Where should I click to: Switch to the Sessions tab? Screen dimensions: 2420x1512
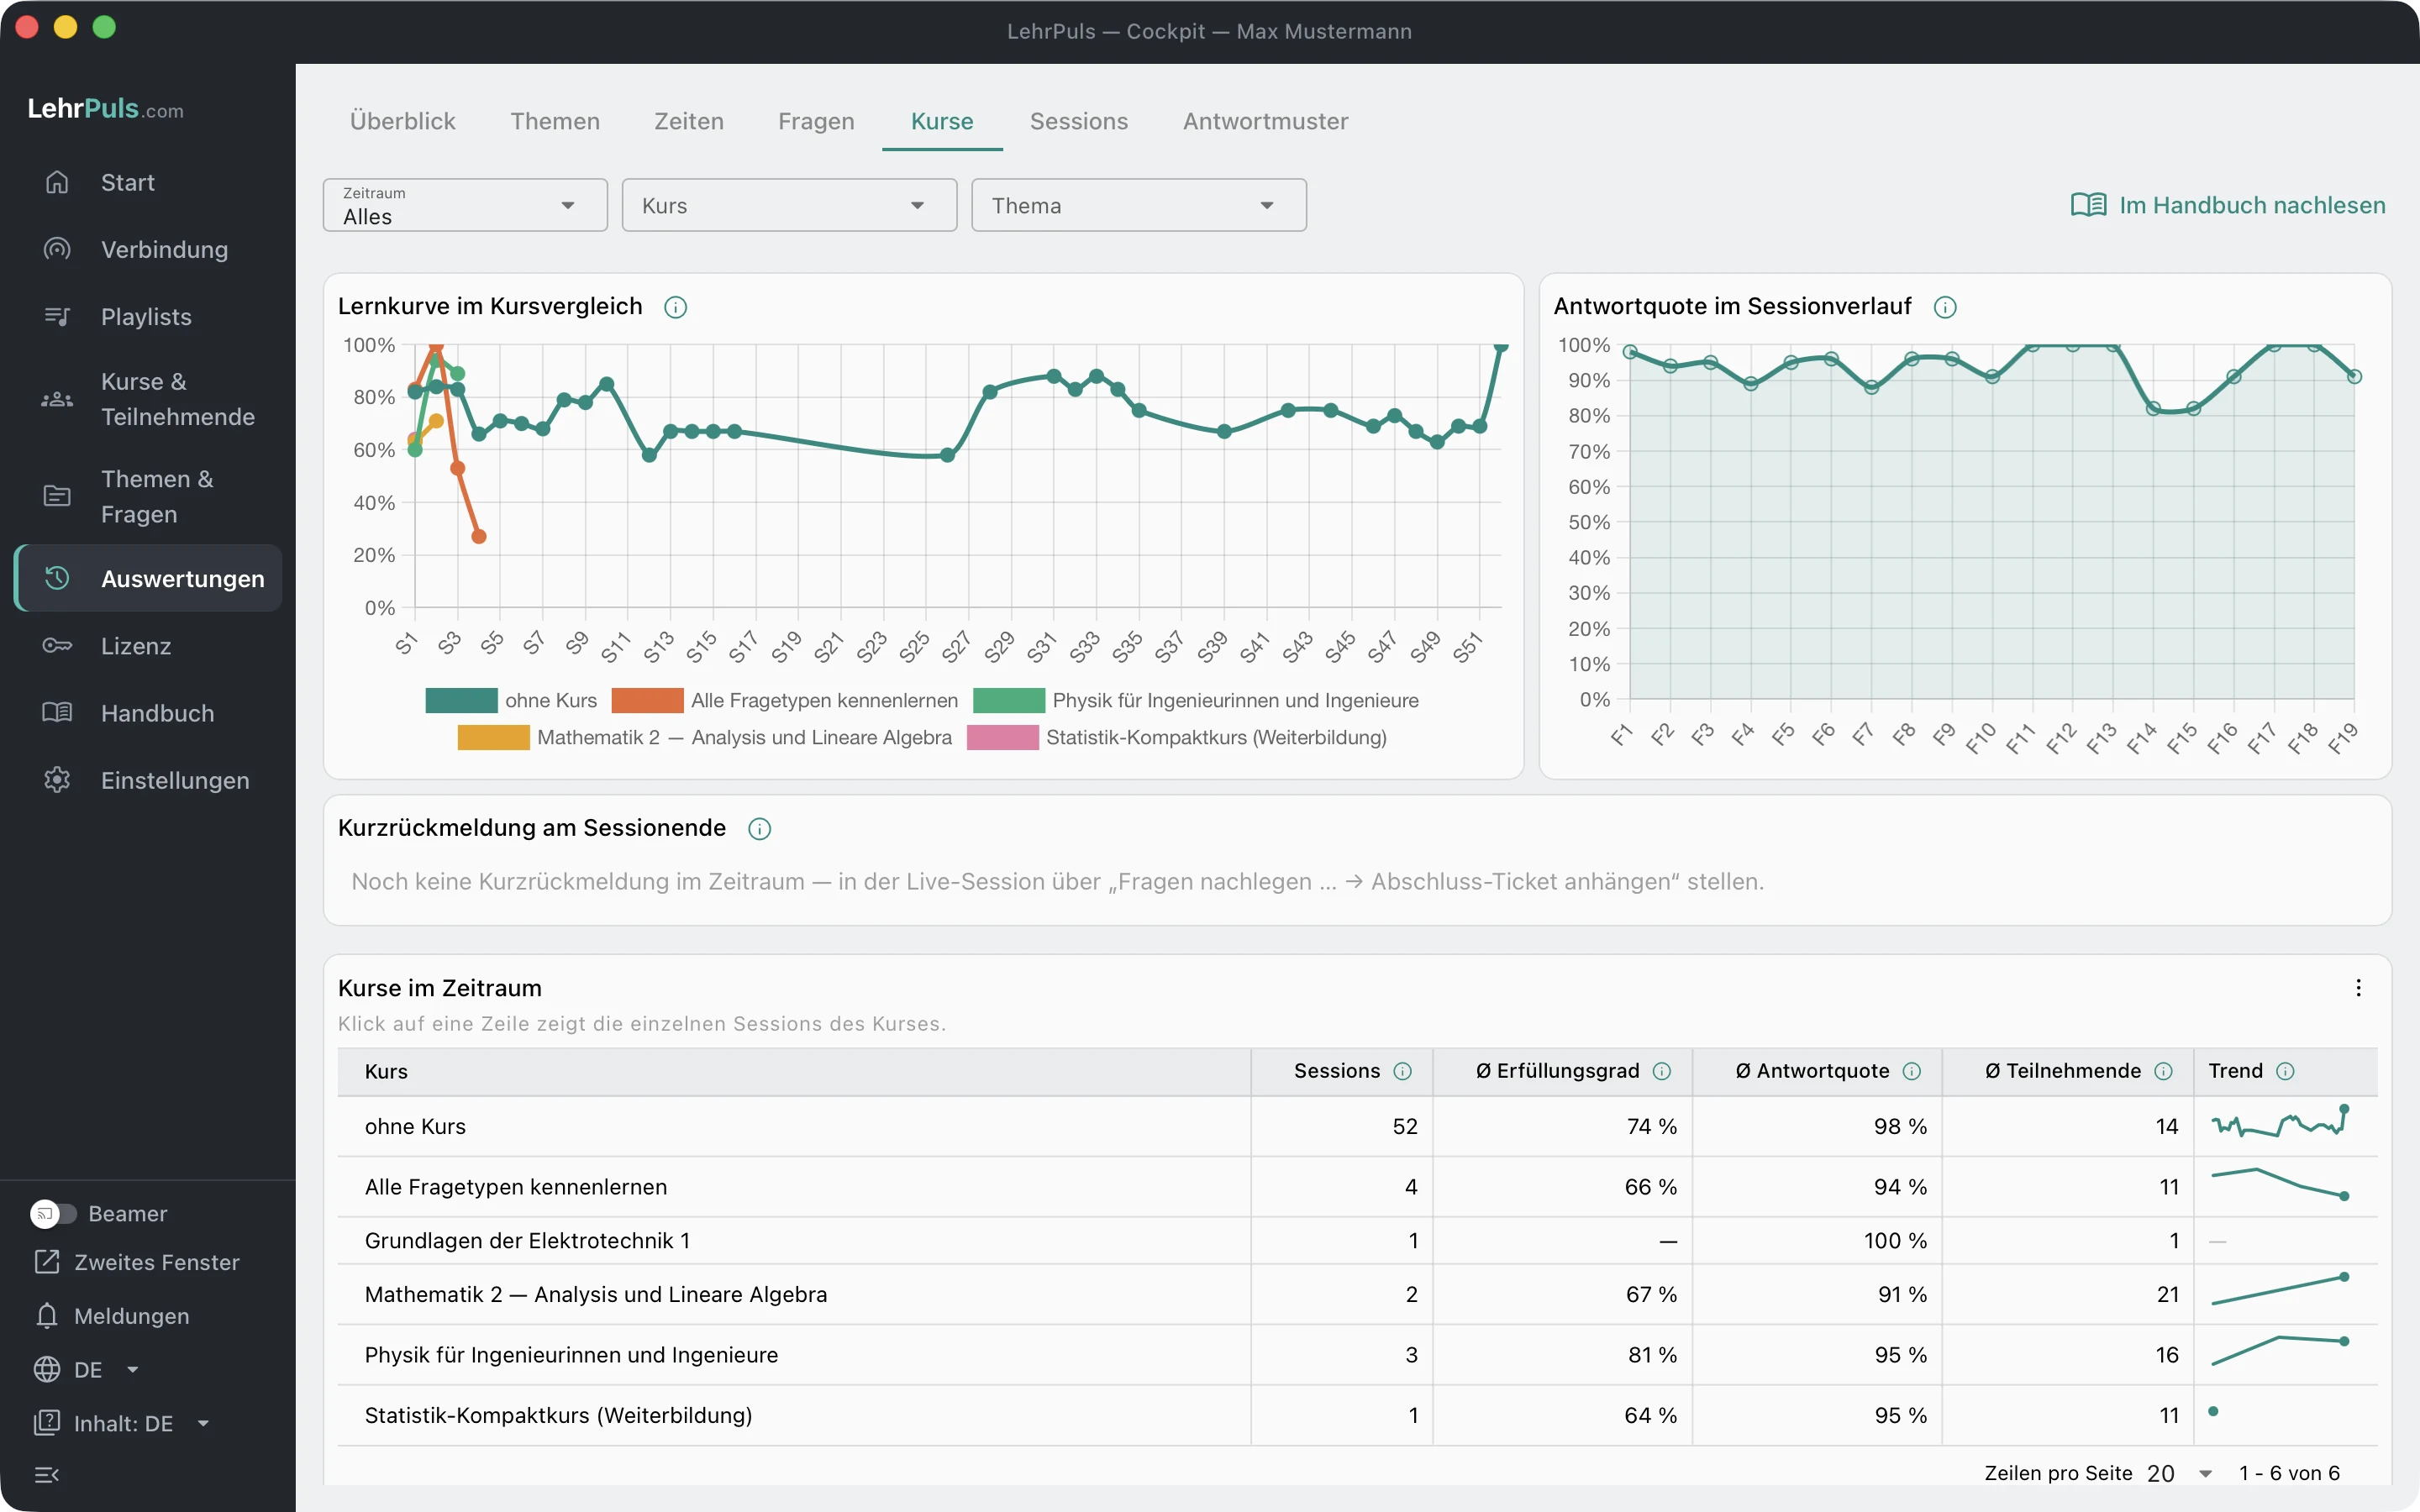[1079, 121]
